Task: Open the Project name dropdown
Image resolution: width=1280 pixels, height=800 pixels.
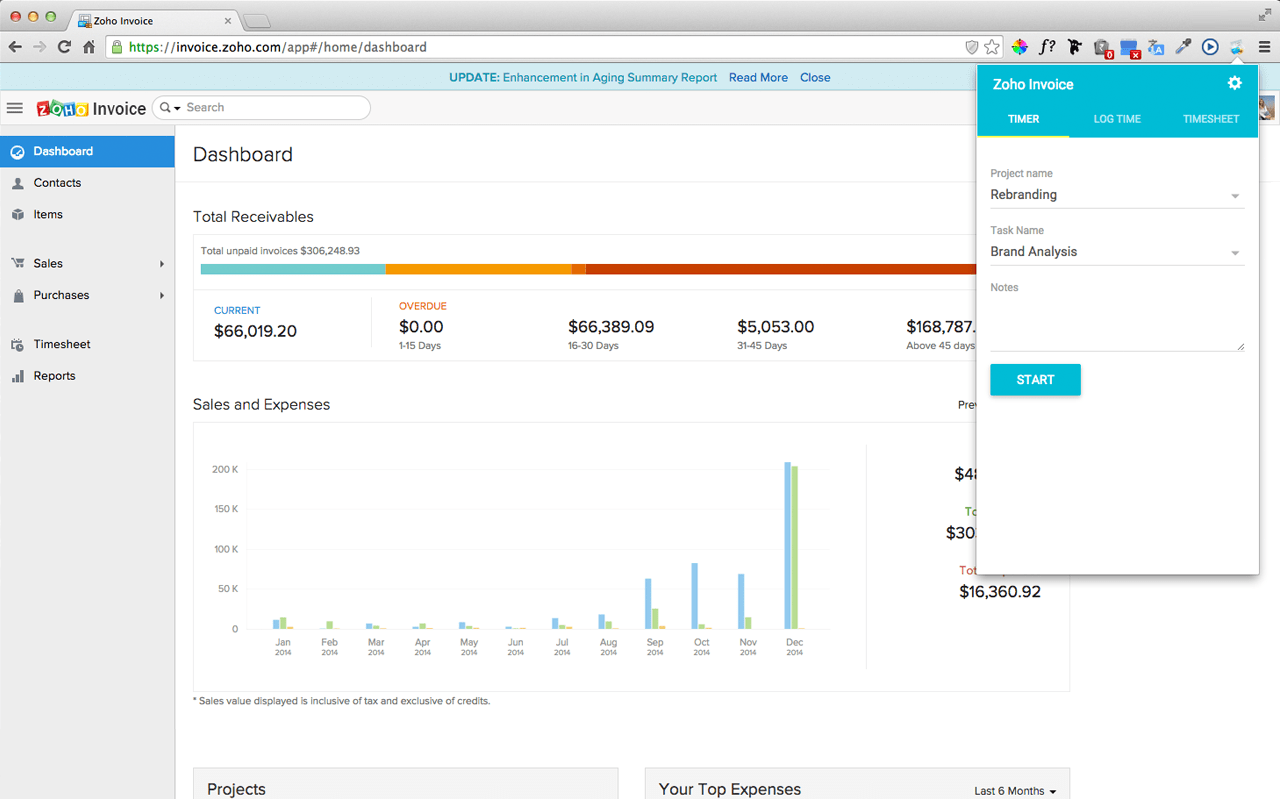Action: click(x=1116, y=195)
